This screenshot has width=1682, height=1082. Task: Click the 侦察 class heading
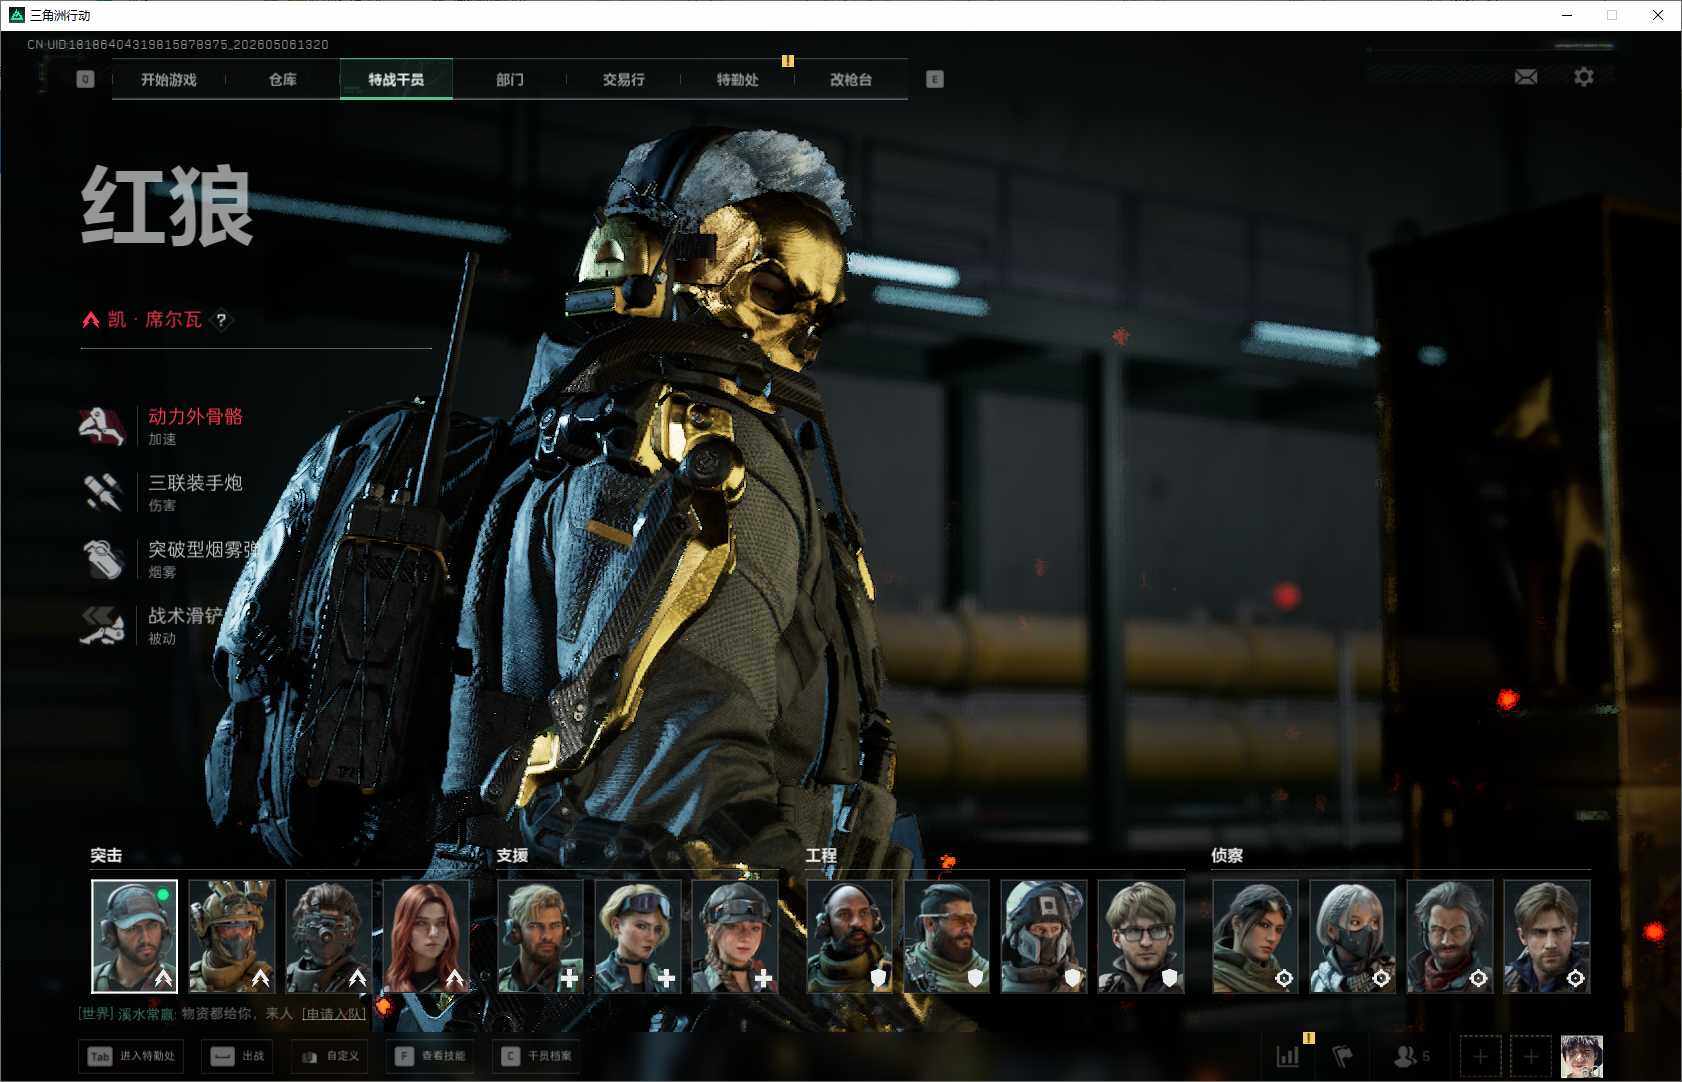[x=1227, y=855]
